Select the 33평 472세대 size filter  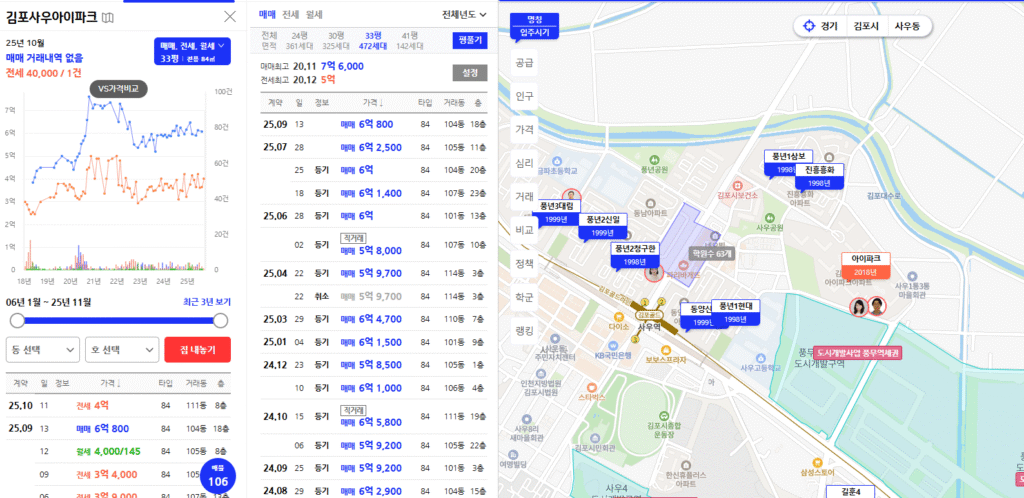pos(374,40)
